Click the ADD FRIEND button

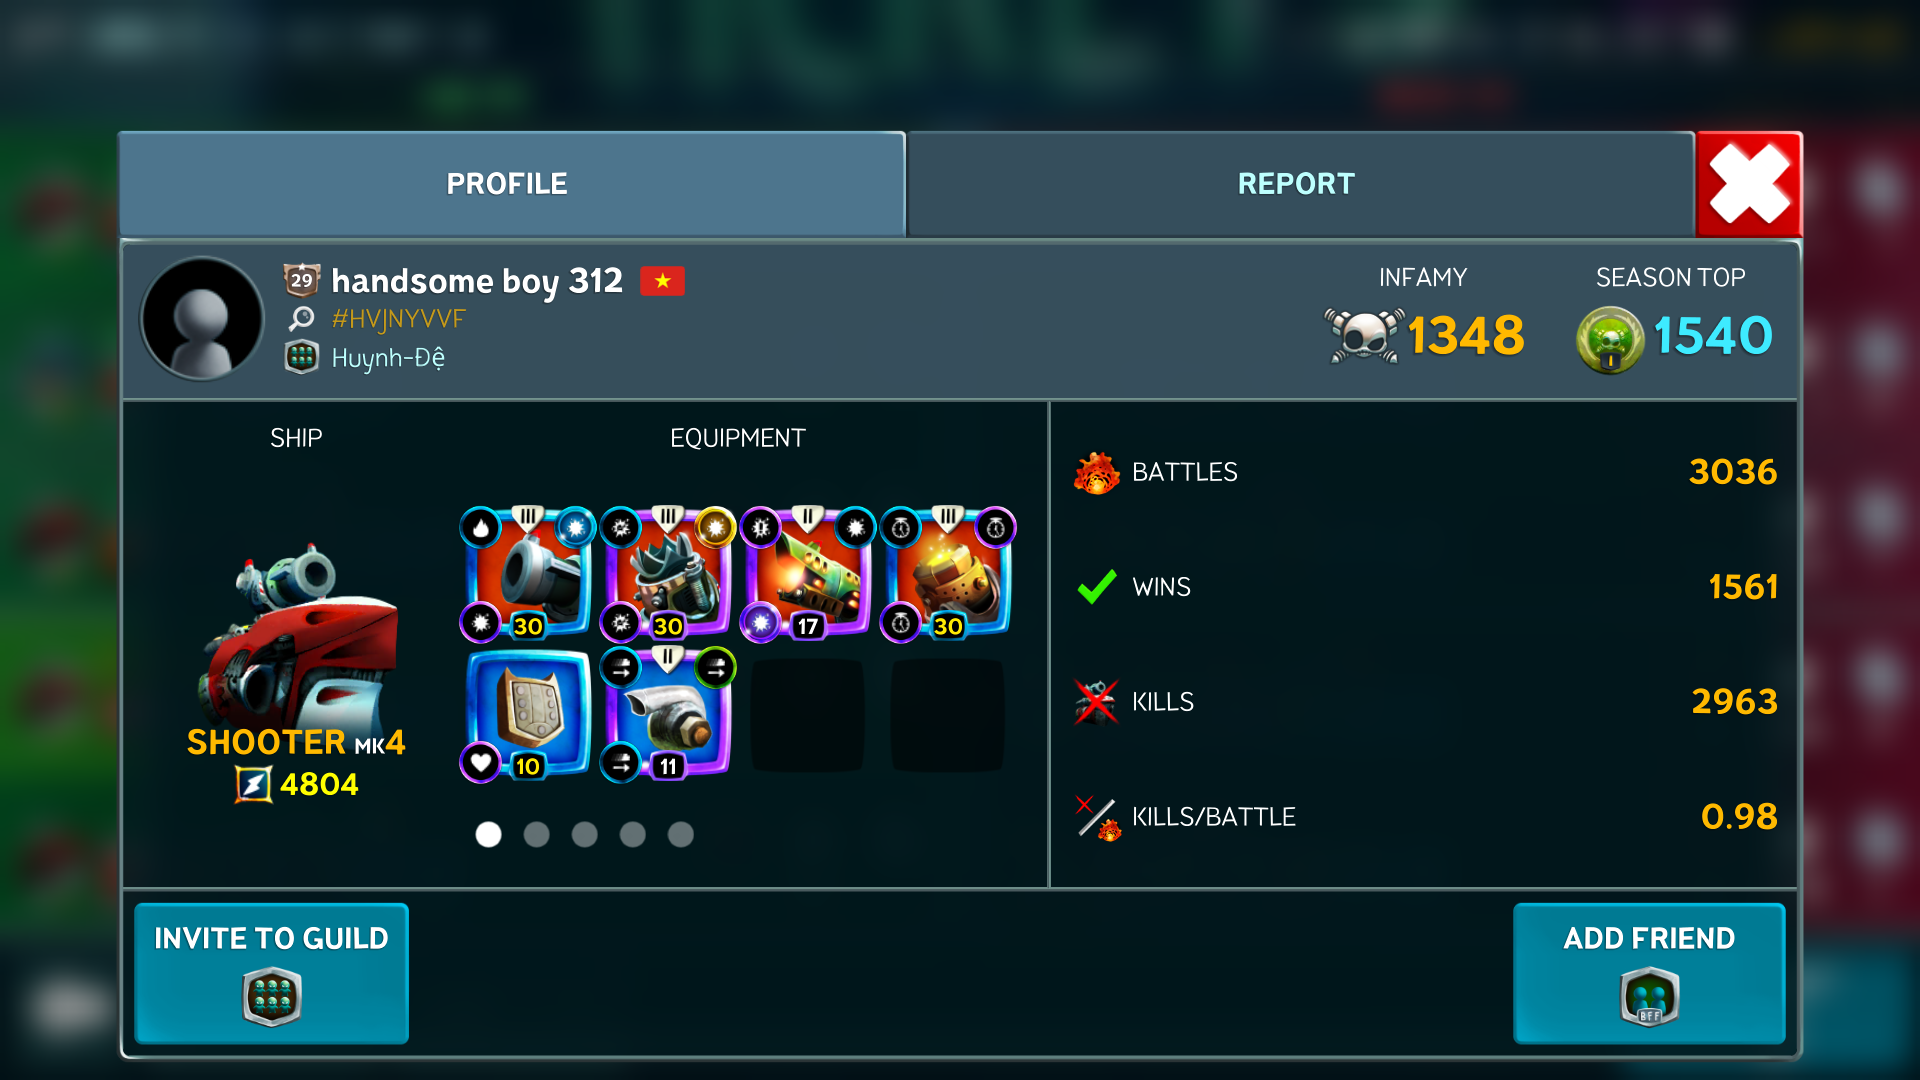pyautogui.click(x=1649, y=973)
